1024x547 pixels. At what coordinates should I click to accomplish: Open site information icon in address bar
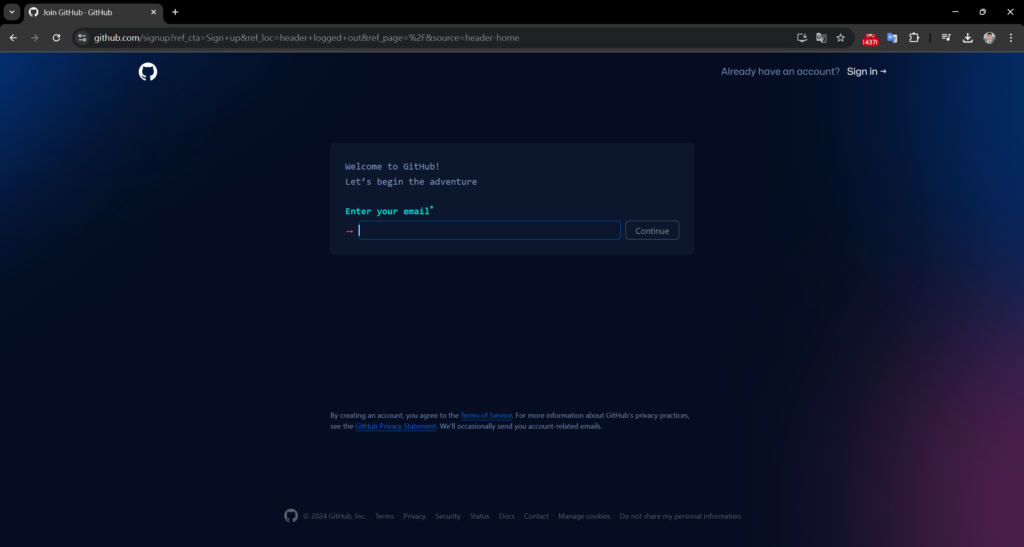click(x=82, y=38)
